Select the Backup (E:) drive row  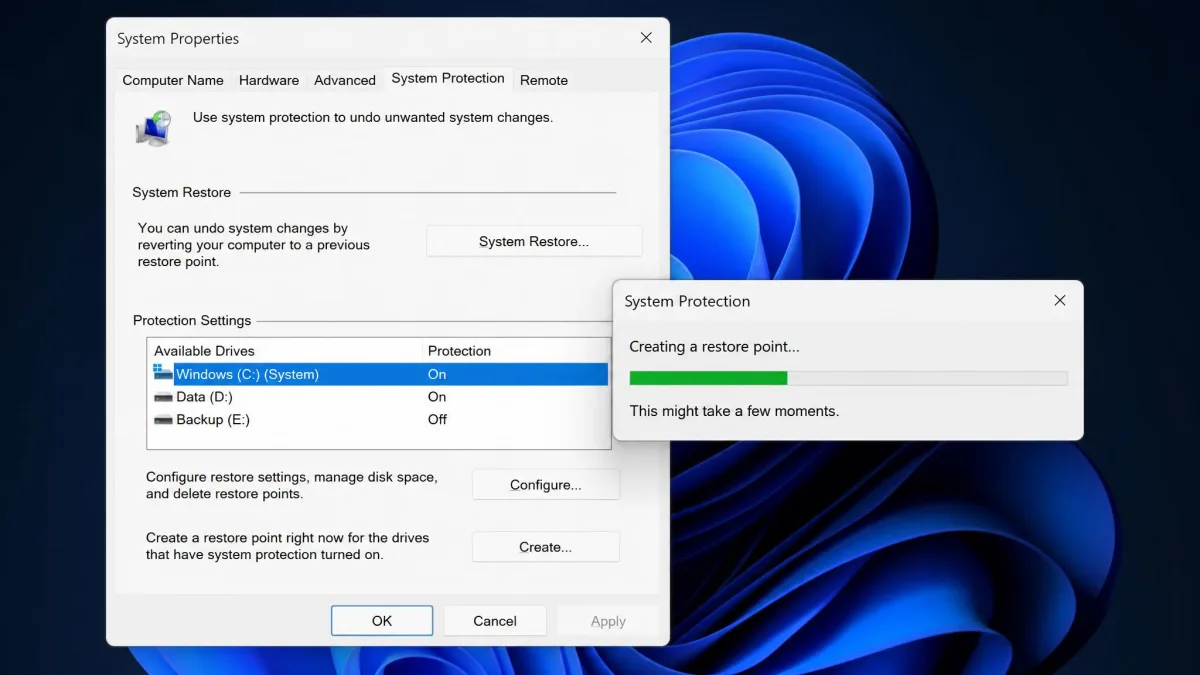point(379,420)
